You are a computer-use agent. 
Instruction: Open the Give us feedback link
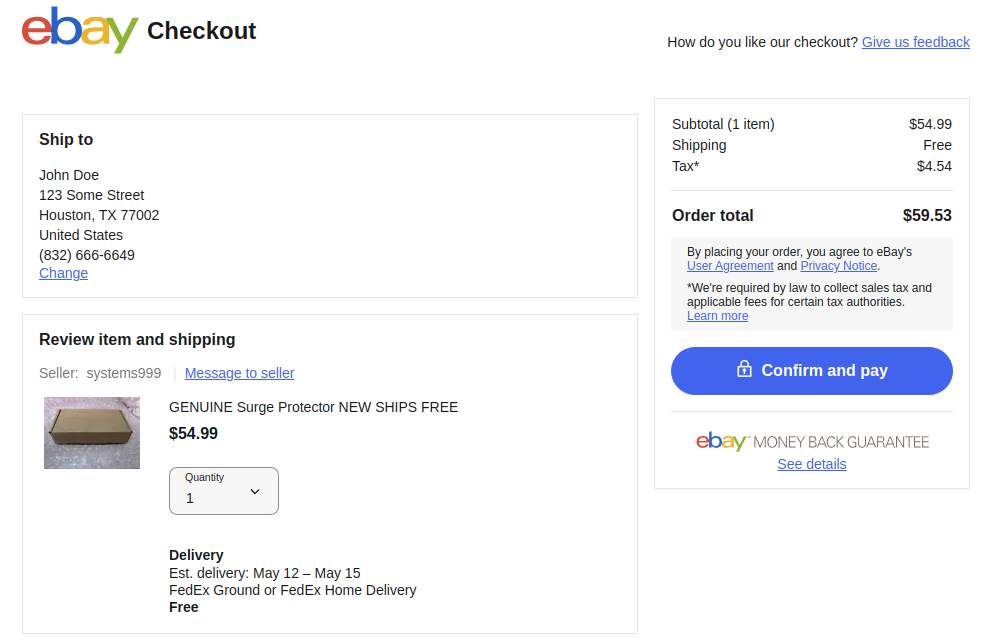point(916,42)
